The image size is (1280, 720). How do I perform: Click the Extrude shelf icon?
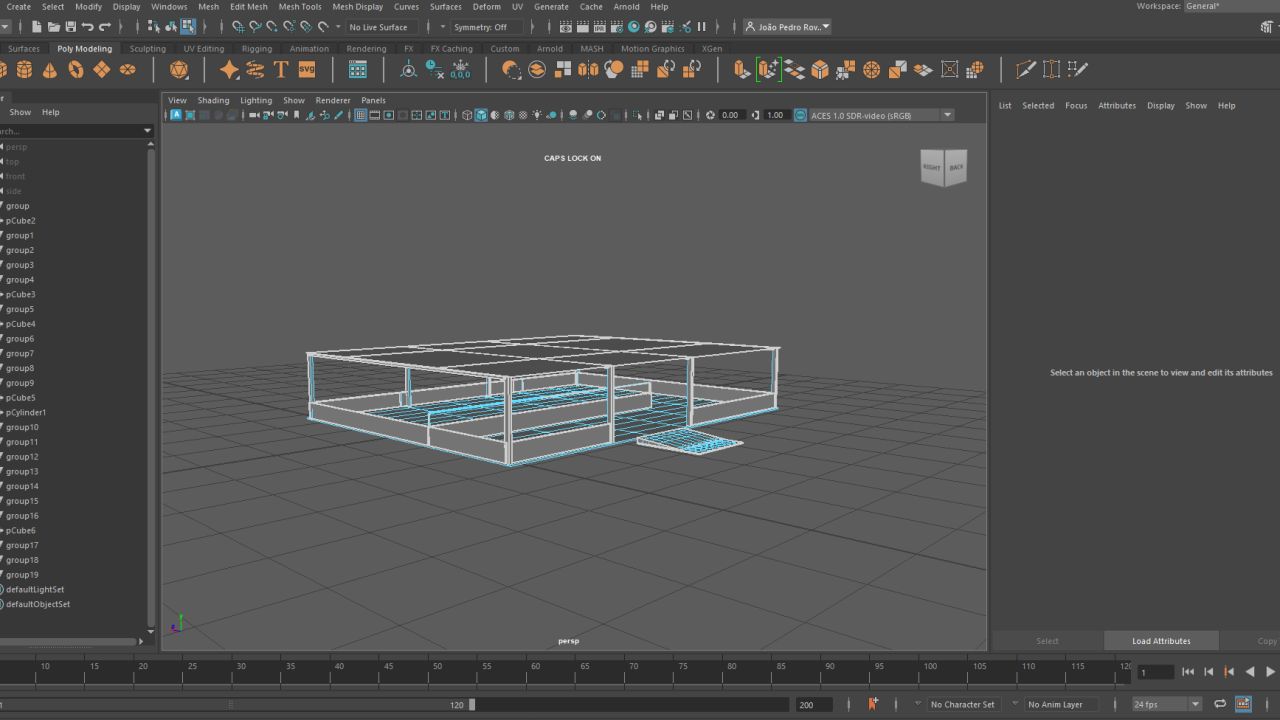point(741,69)
